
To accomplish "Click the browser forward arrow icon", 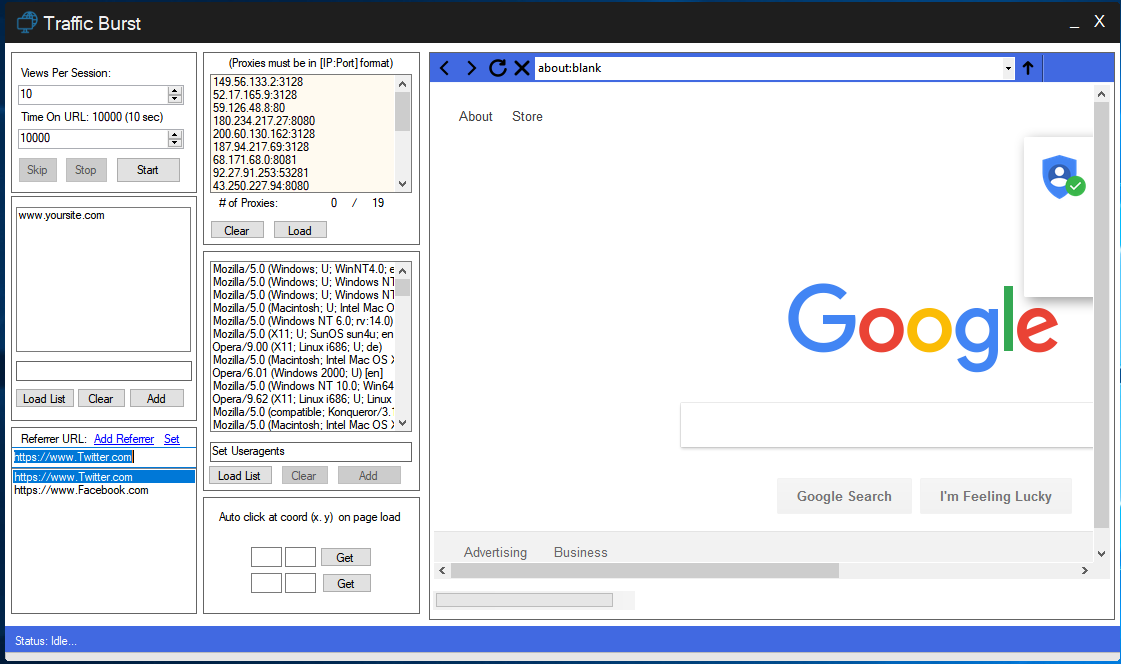I will [x=471, y=68].
